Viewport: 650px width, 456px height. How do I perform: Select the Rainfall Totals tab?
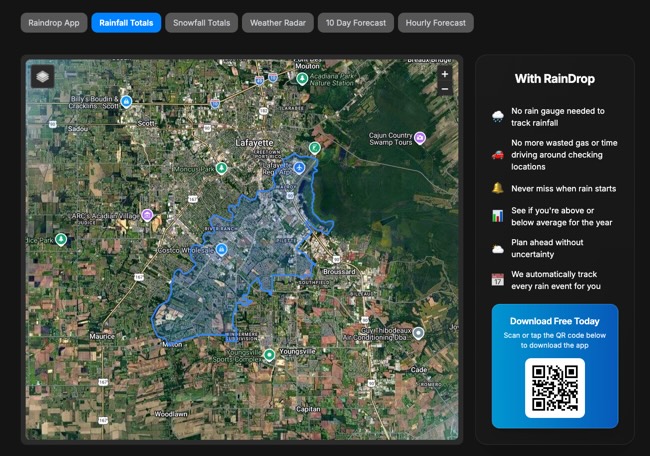coord(126,23)
